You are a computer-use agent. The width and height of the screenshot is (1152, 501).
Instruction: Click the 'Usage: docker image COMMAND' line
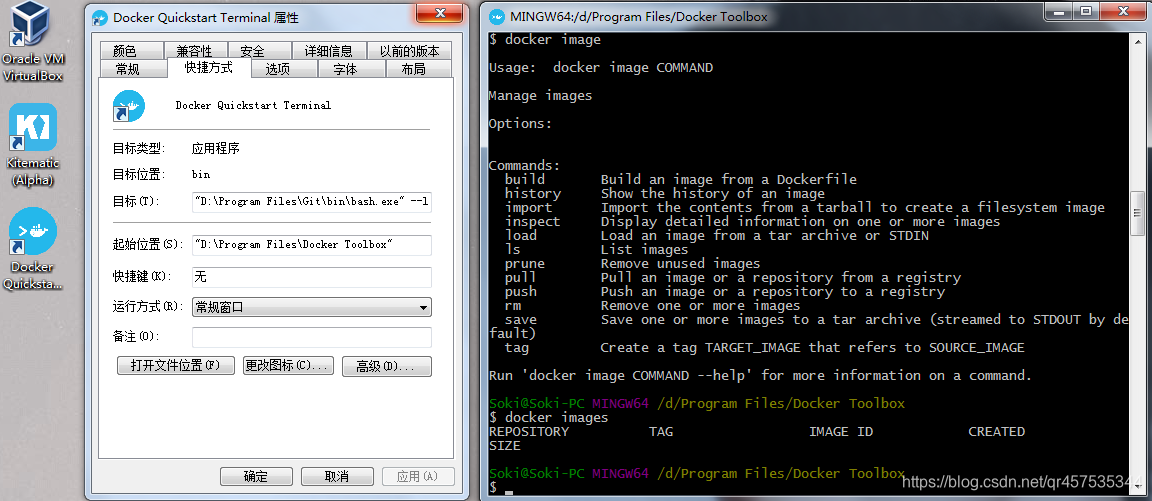(601, 68)
